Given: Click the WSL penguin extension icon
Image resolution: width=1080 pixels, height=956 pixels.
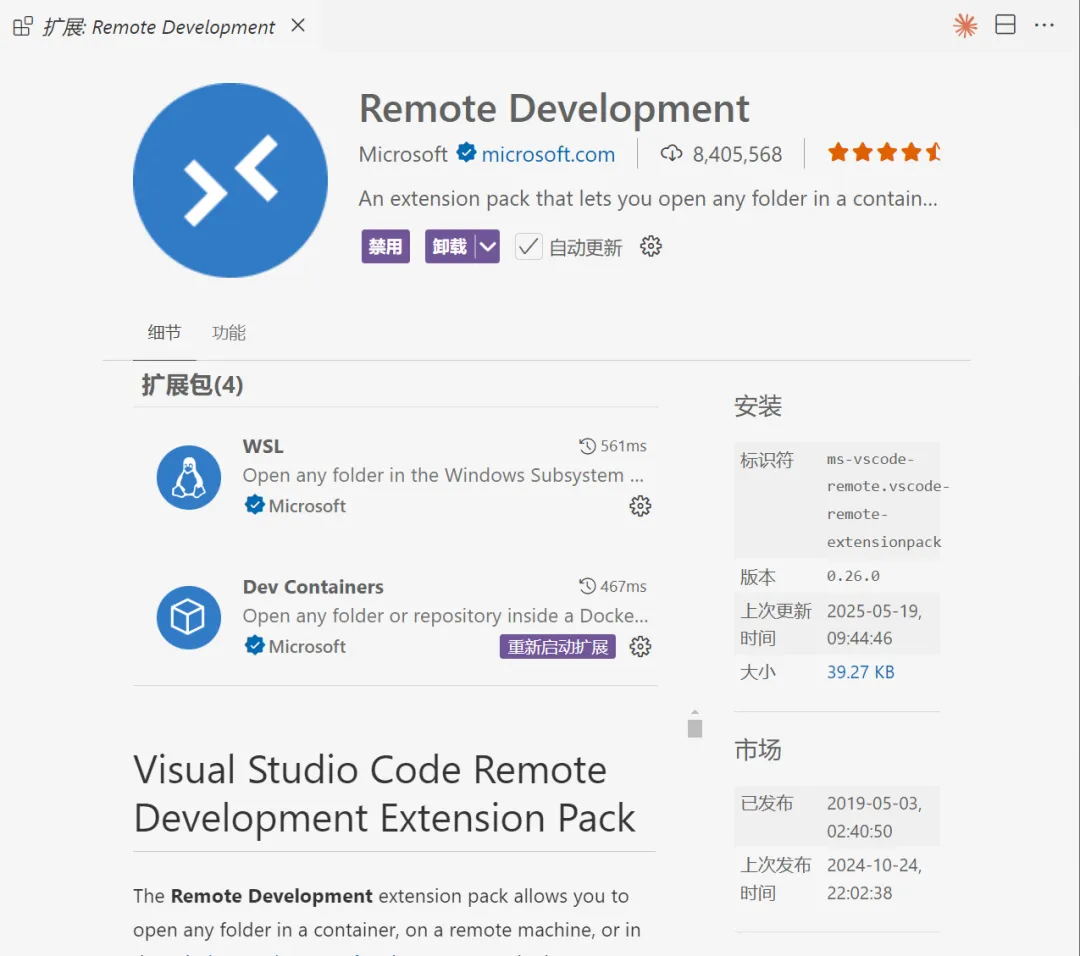Looking at the screenshot, I should click(x=189, y=477).
